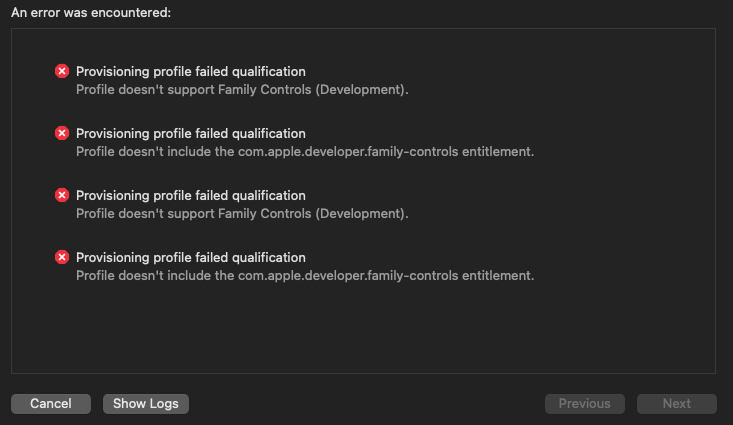Click the second 'doesn't support Family Controls' description

pyautogui.click(x=242, y=214)
